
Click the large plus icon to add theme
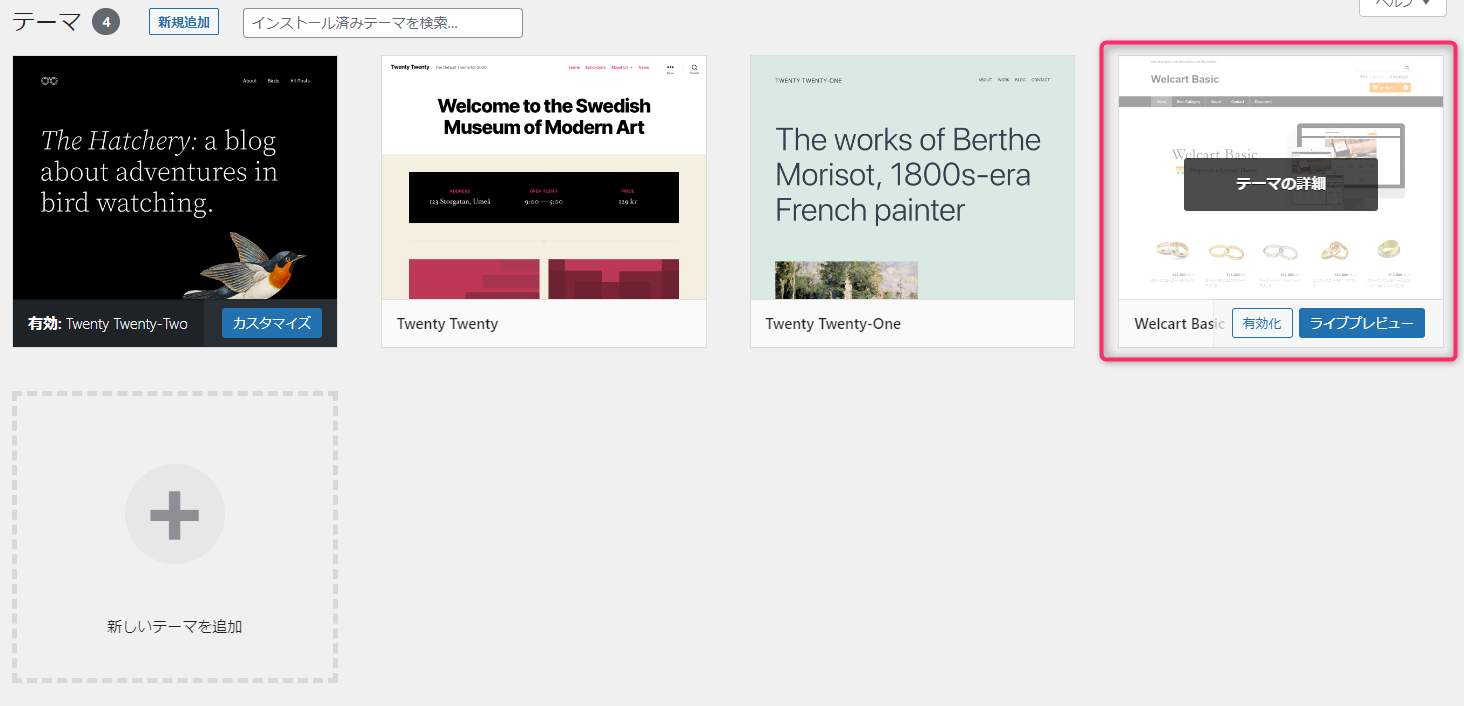pyautogui.click(x=175, y=514)
